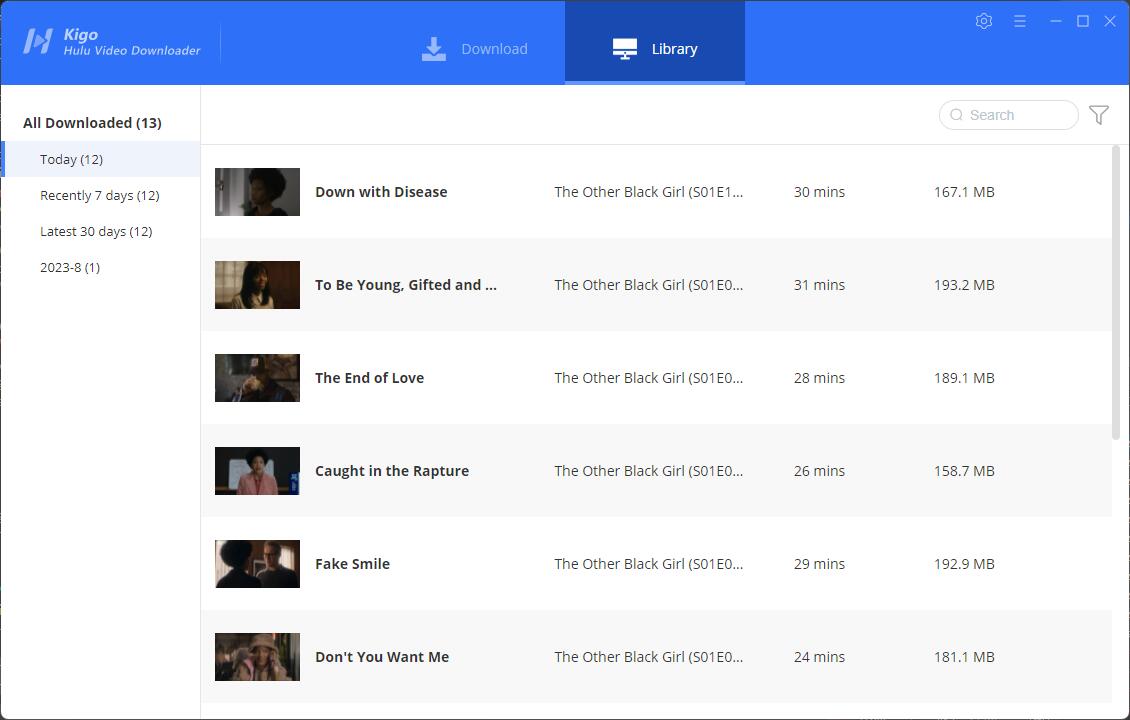The image size is (1130, 720).
Task: Open The End of Love thumbnail
Action: (x=257, y=378)
